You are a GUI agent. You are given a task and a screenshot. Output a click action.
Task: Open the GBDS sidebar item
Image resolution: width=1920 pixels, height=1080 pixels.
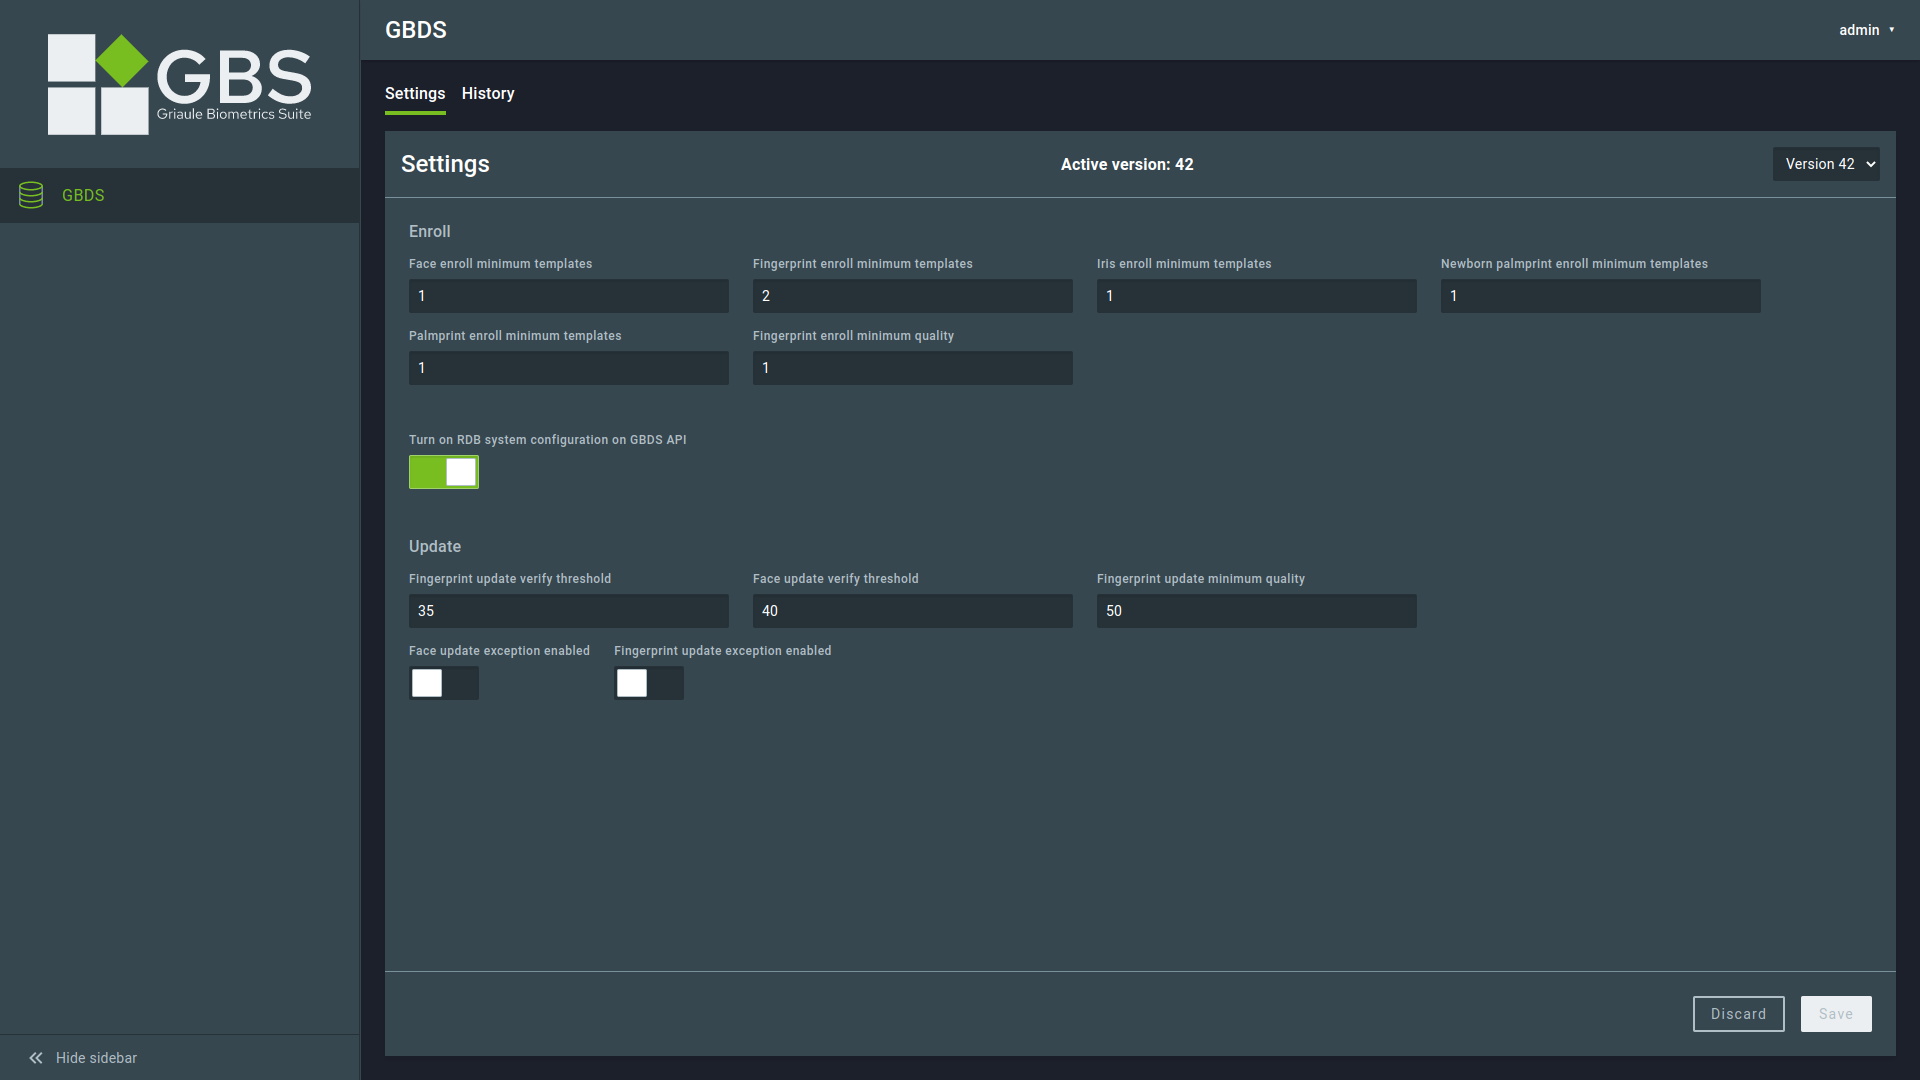click(x=180, y=195)
